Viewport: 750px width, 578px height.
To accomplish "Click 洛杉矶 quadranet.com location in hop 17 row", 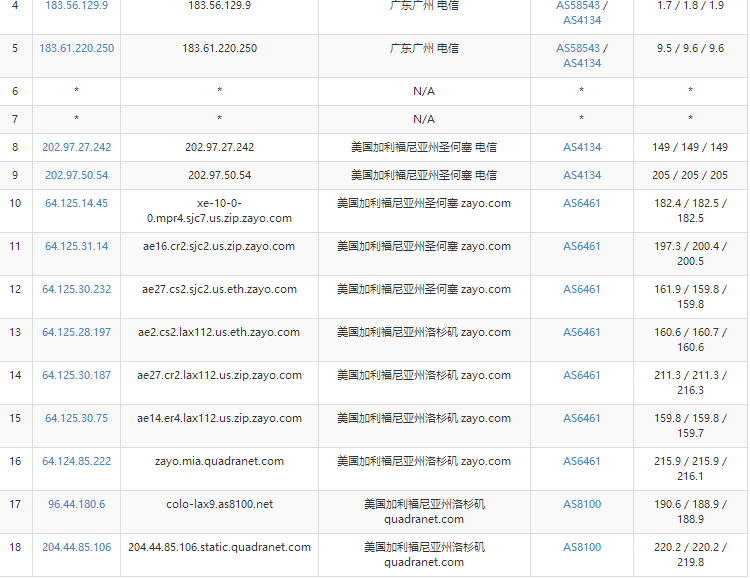I will [424, 512].
